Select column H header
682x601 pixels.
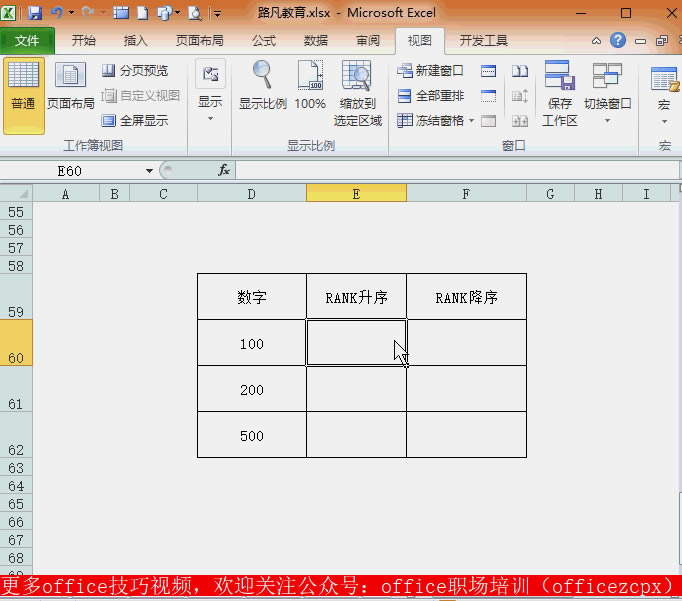click(x=598, y=194)
